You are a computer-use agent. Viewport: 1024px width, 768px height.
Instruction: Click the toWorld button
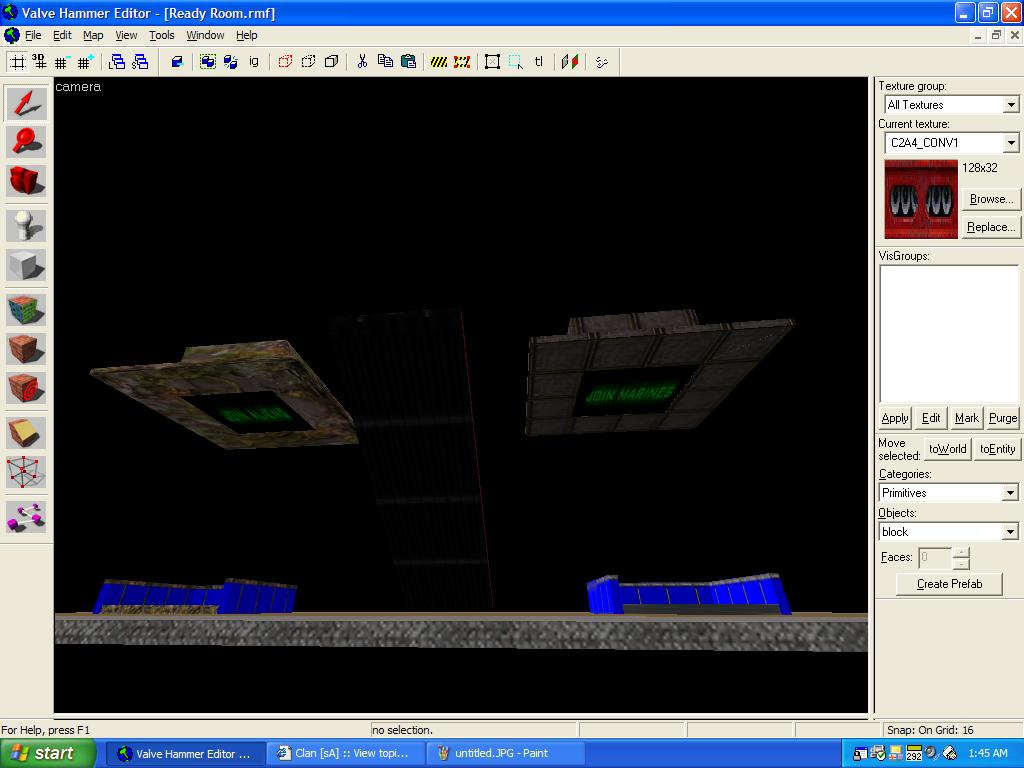coord(947,449)
